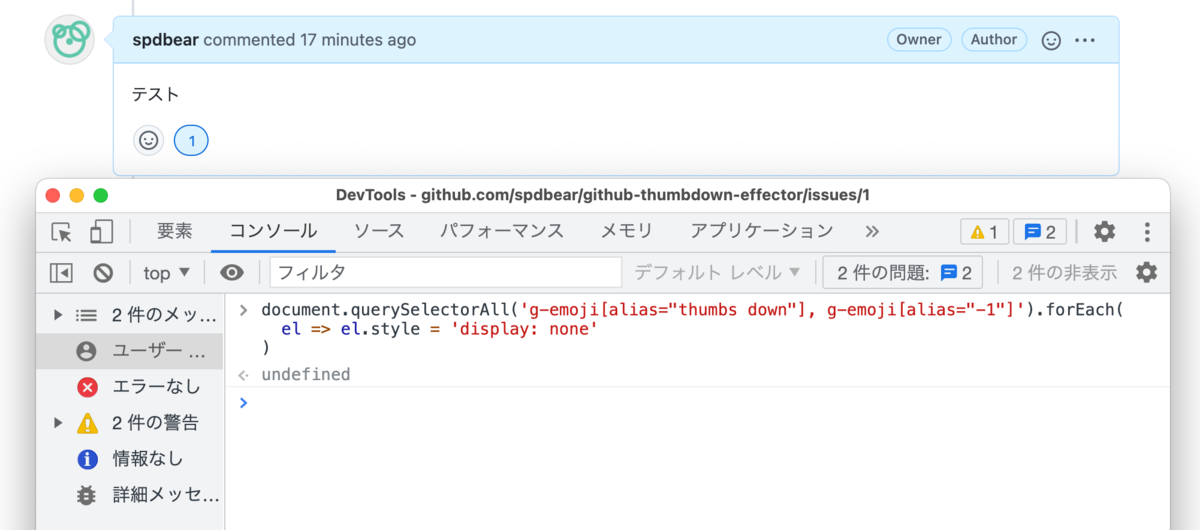
Task: Expand the 2 件のメッ… messages group
Action: [x=58, y=315]
